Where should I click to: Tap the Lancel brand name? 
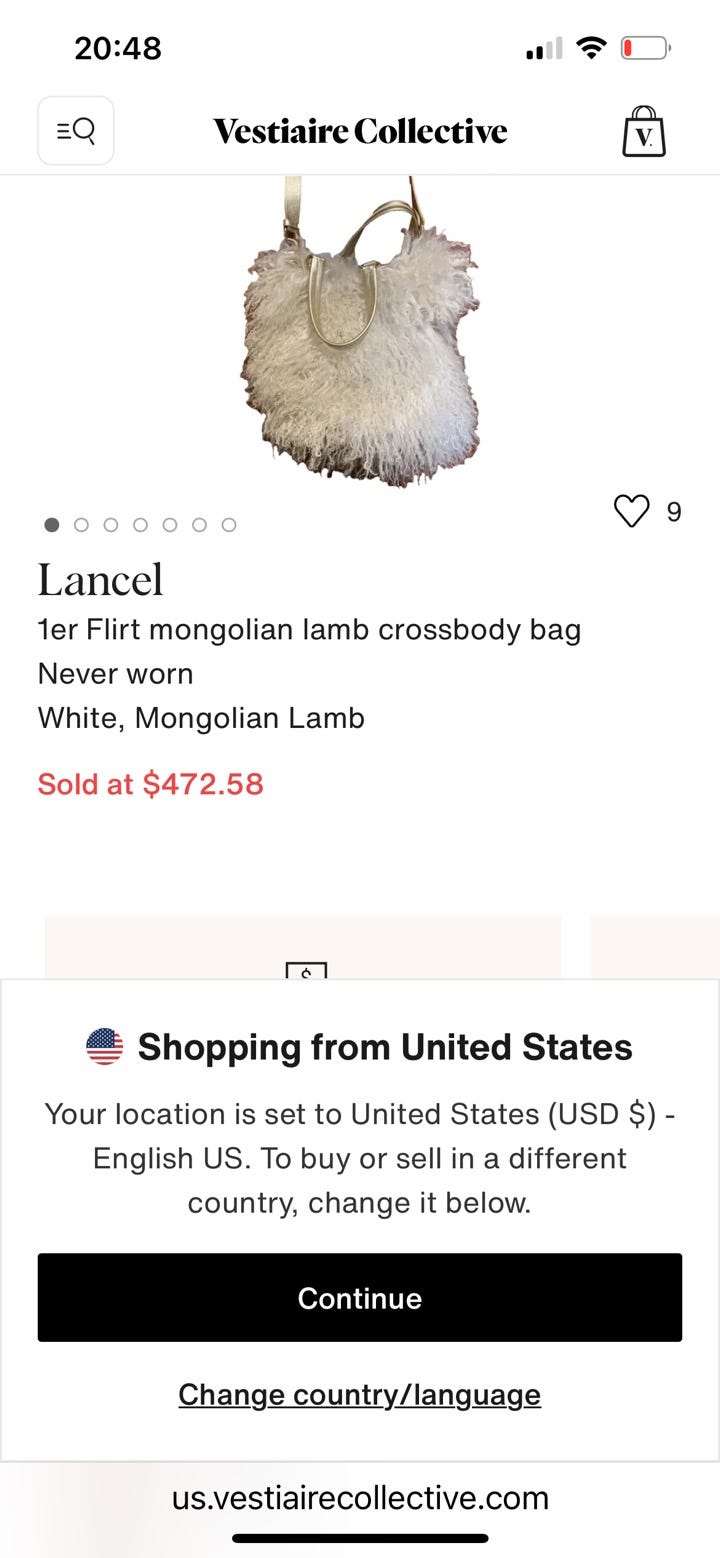pos(100,580)
